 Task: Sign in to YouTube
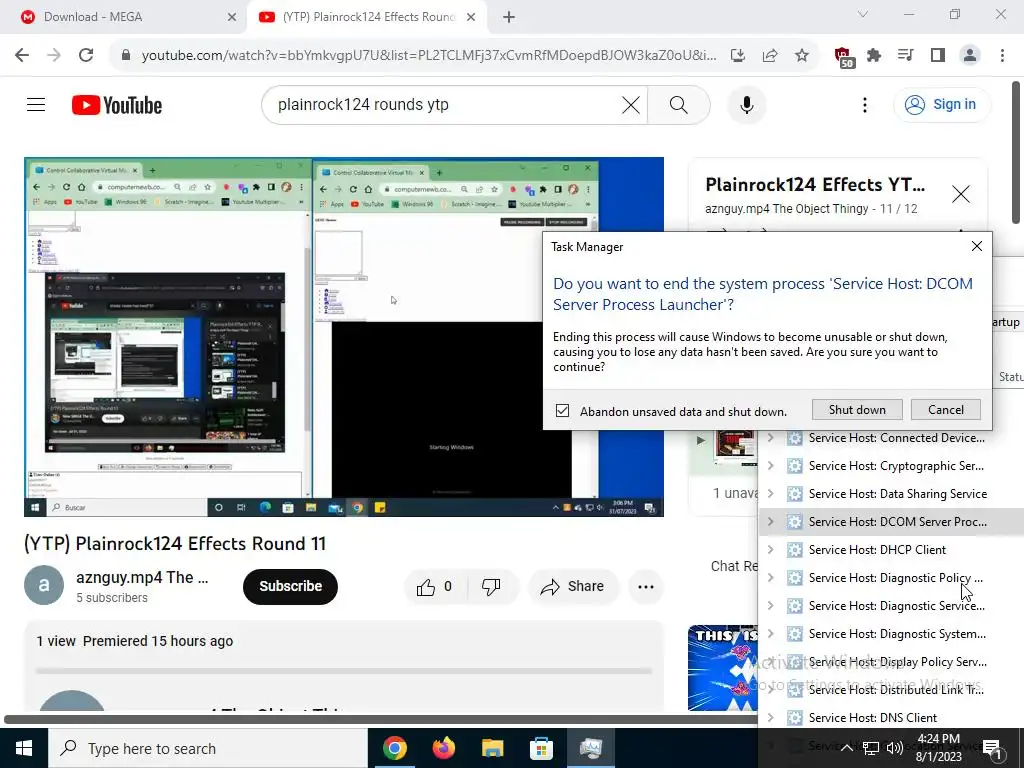pos(941,104)
